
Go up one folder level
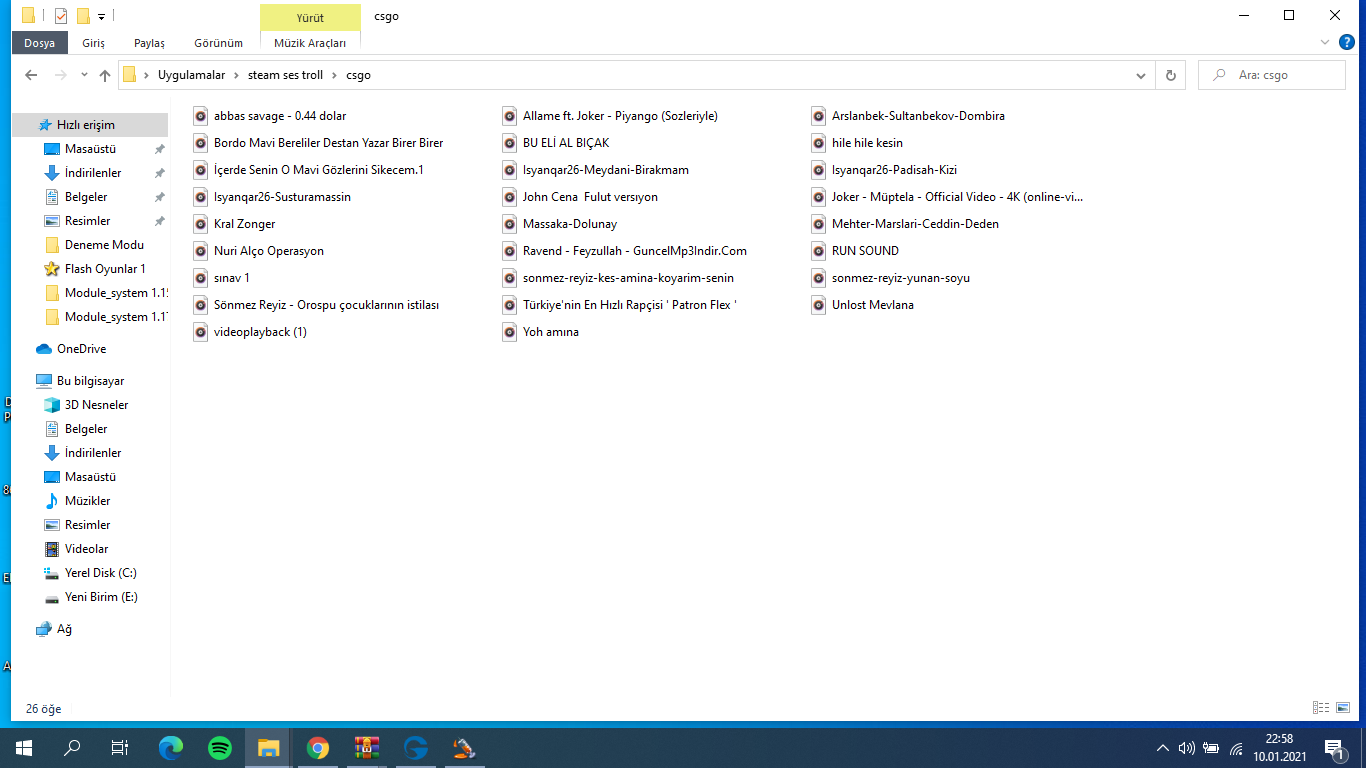tap(104, 75)
